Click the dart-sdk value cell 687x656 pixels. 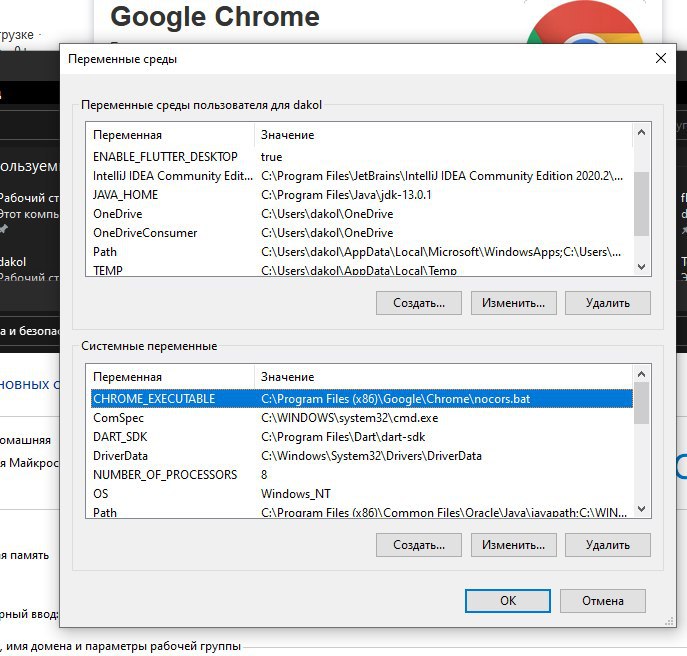coord(343,437)
